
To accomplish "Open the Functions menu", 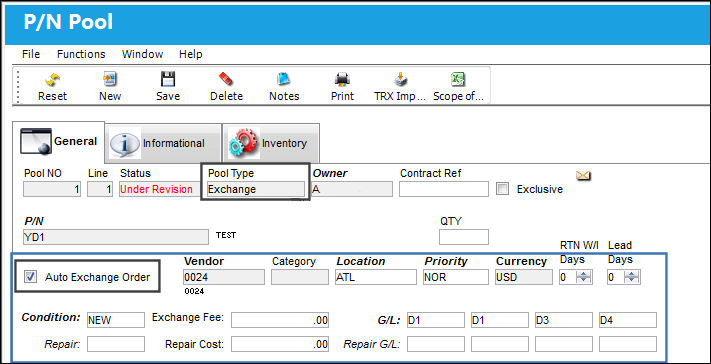I will [81, 54].
